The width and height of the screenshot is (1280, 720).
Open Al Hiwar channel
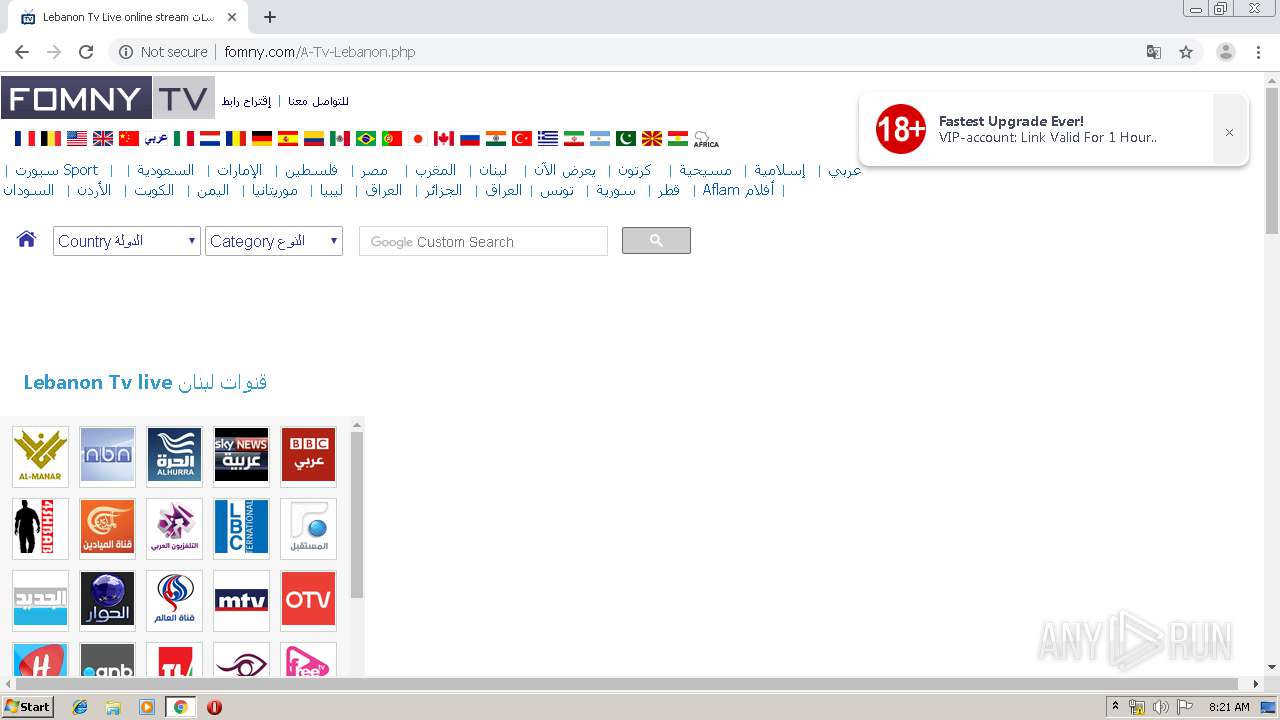point(107,600)
